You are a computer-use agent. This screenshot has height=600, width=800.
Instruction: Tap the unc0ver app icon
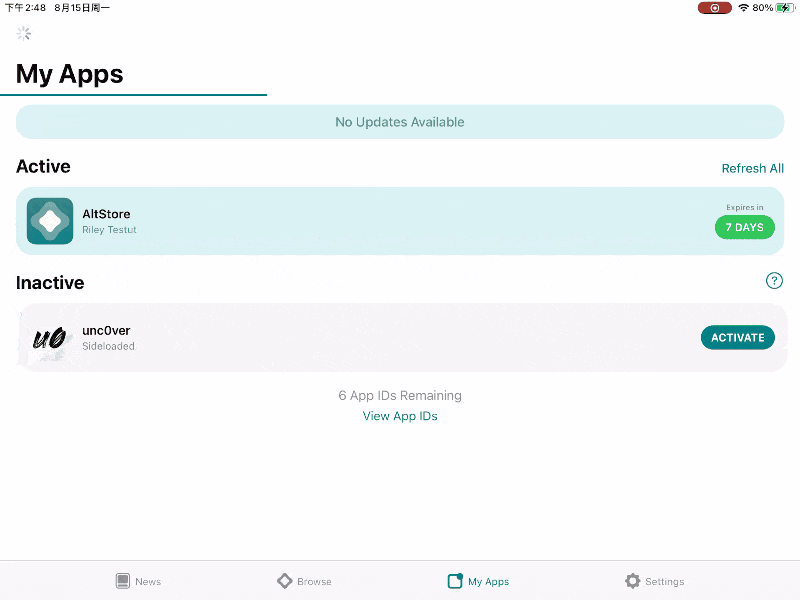click(50, 338)
